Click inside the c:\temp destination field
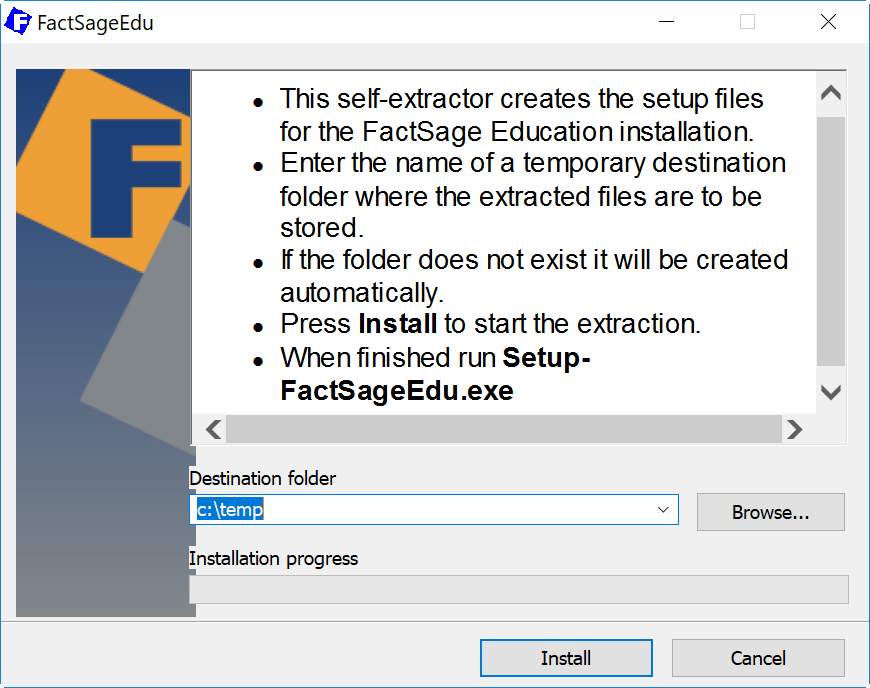 (x=422, y=509)
